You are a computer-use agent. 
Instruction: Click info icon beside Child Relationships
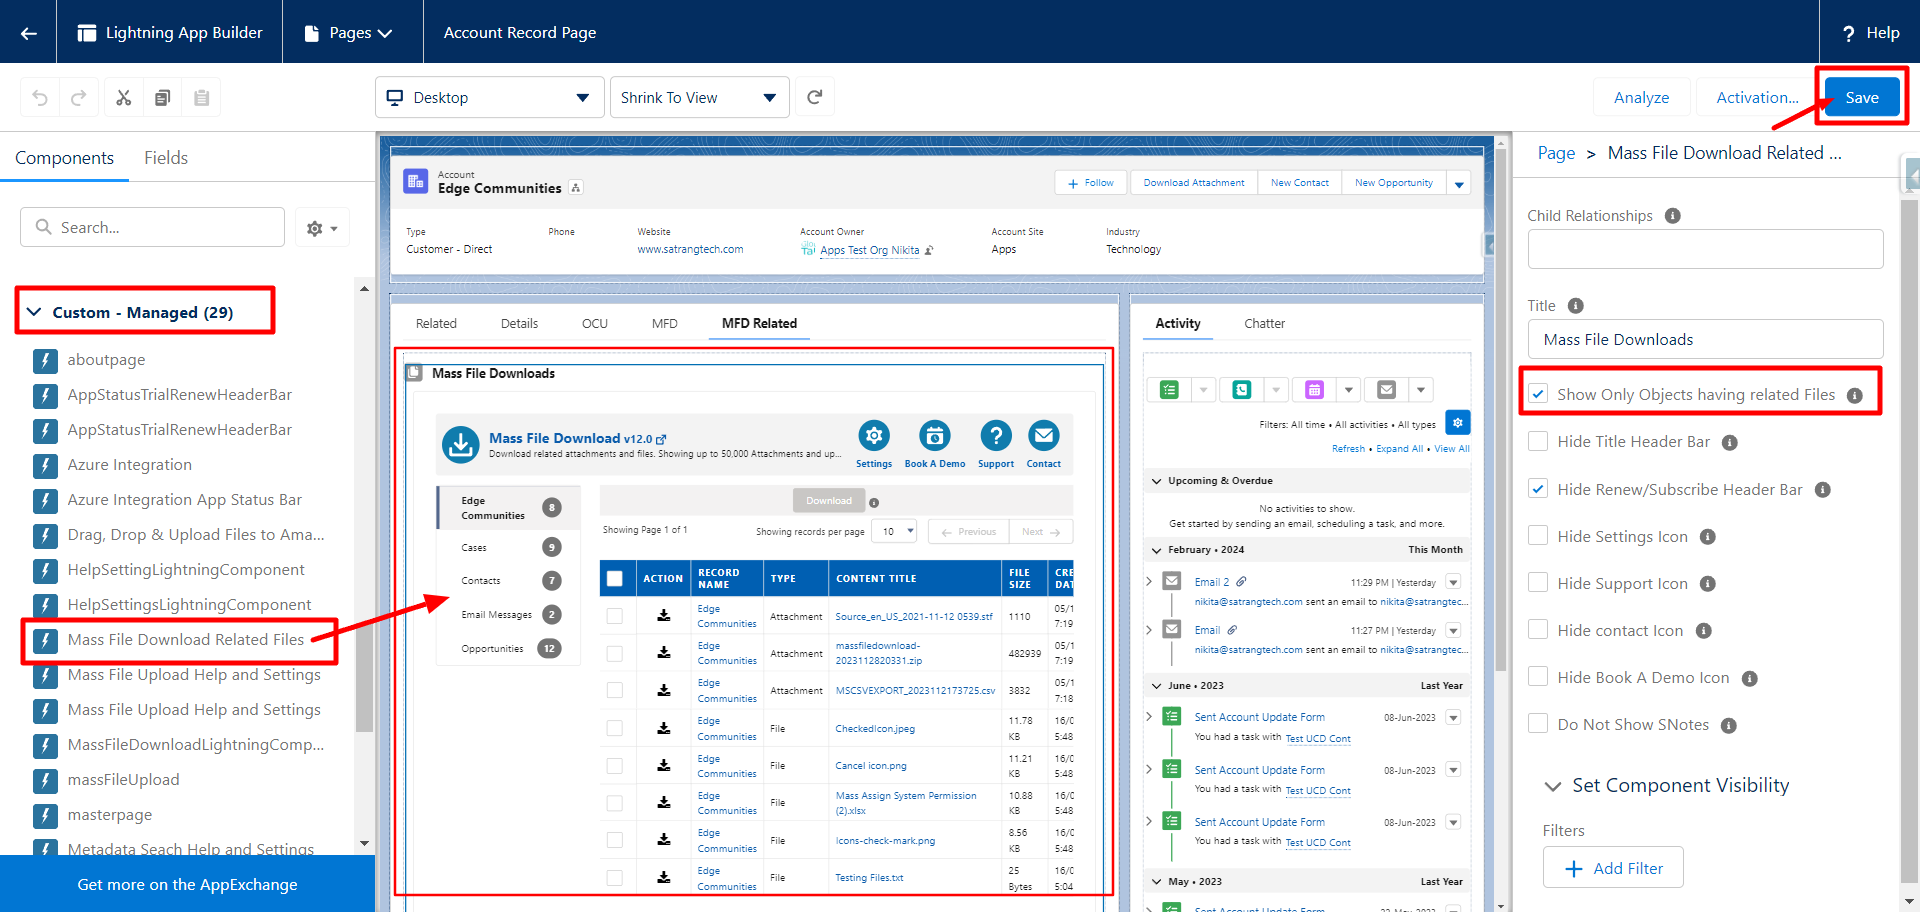point(1672,216)
